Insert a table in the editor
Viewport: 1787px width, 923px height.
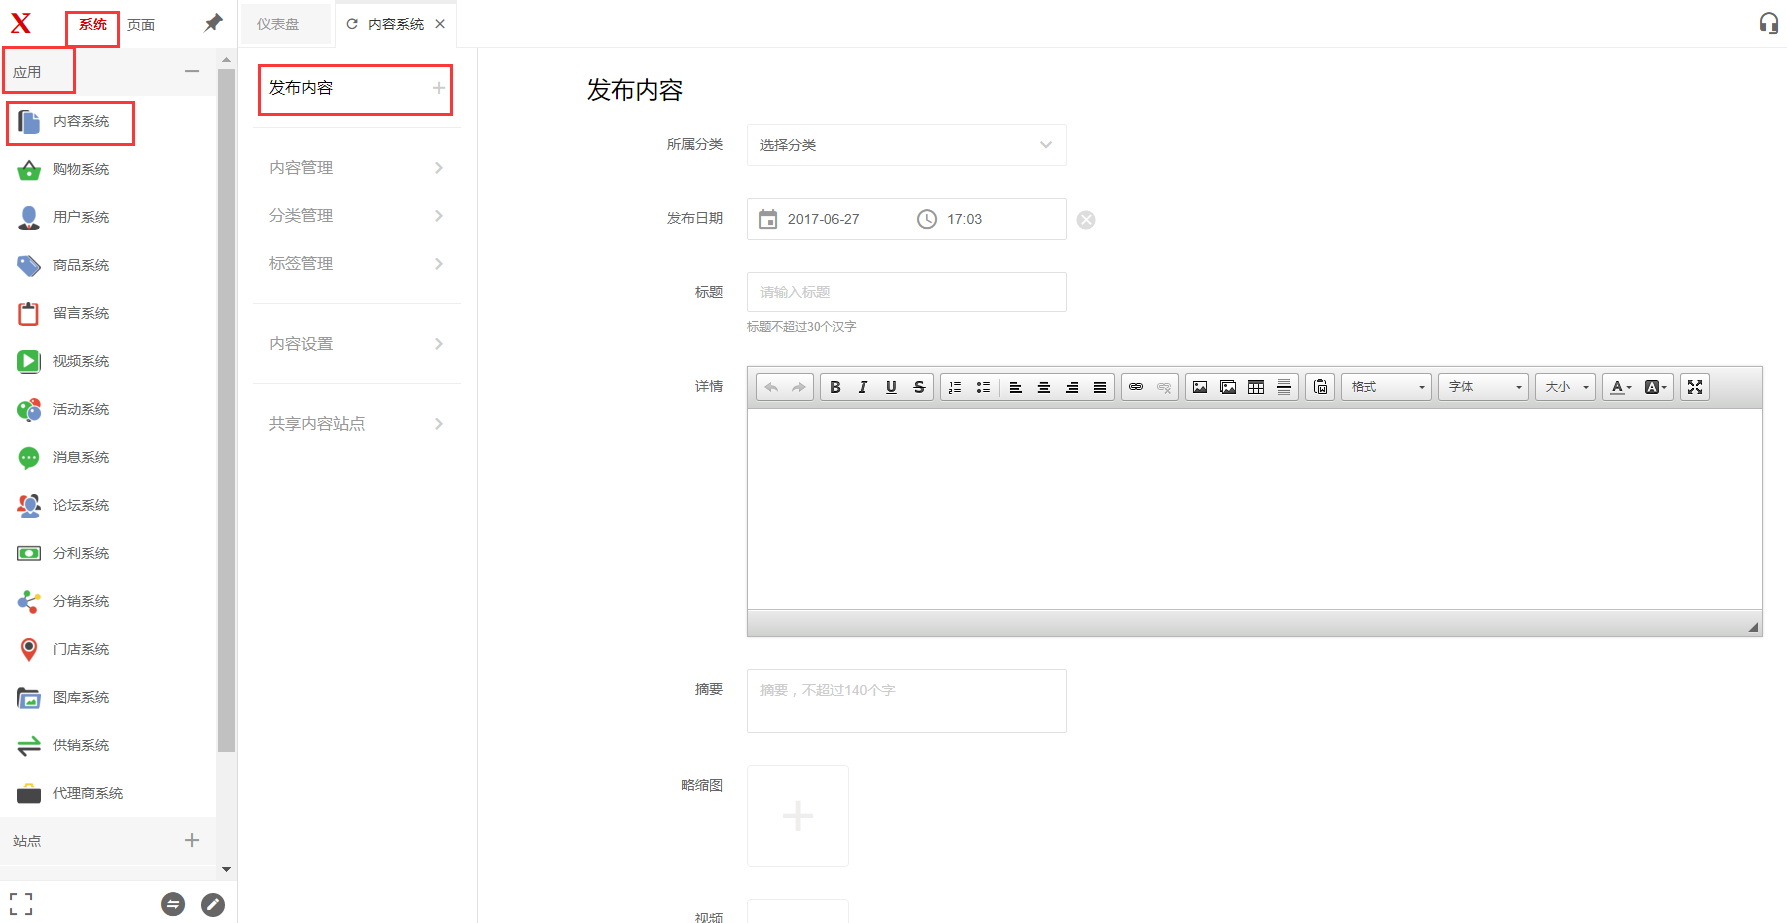1256,387
